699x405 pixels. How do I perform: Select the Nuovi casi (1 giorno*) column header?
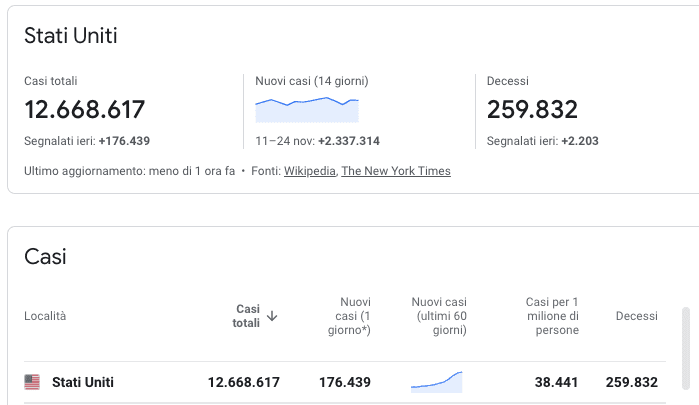349,316
